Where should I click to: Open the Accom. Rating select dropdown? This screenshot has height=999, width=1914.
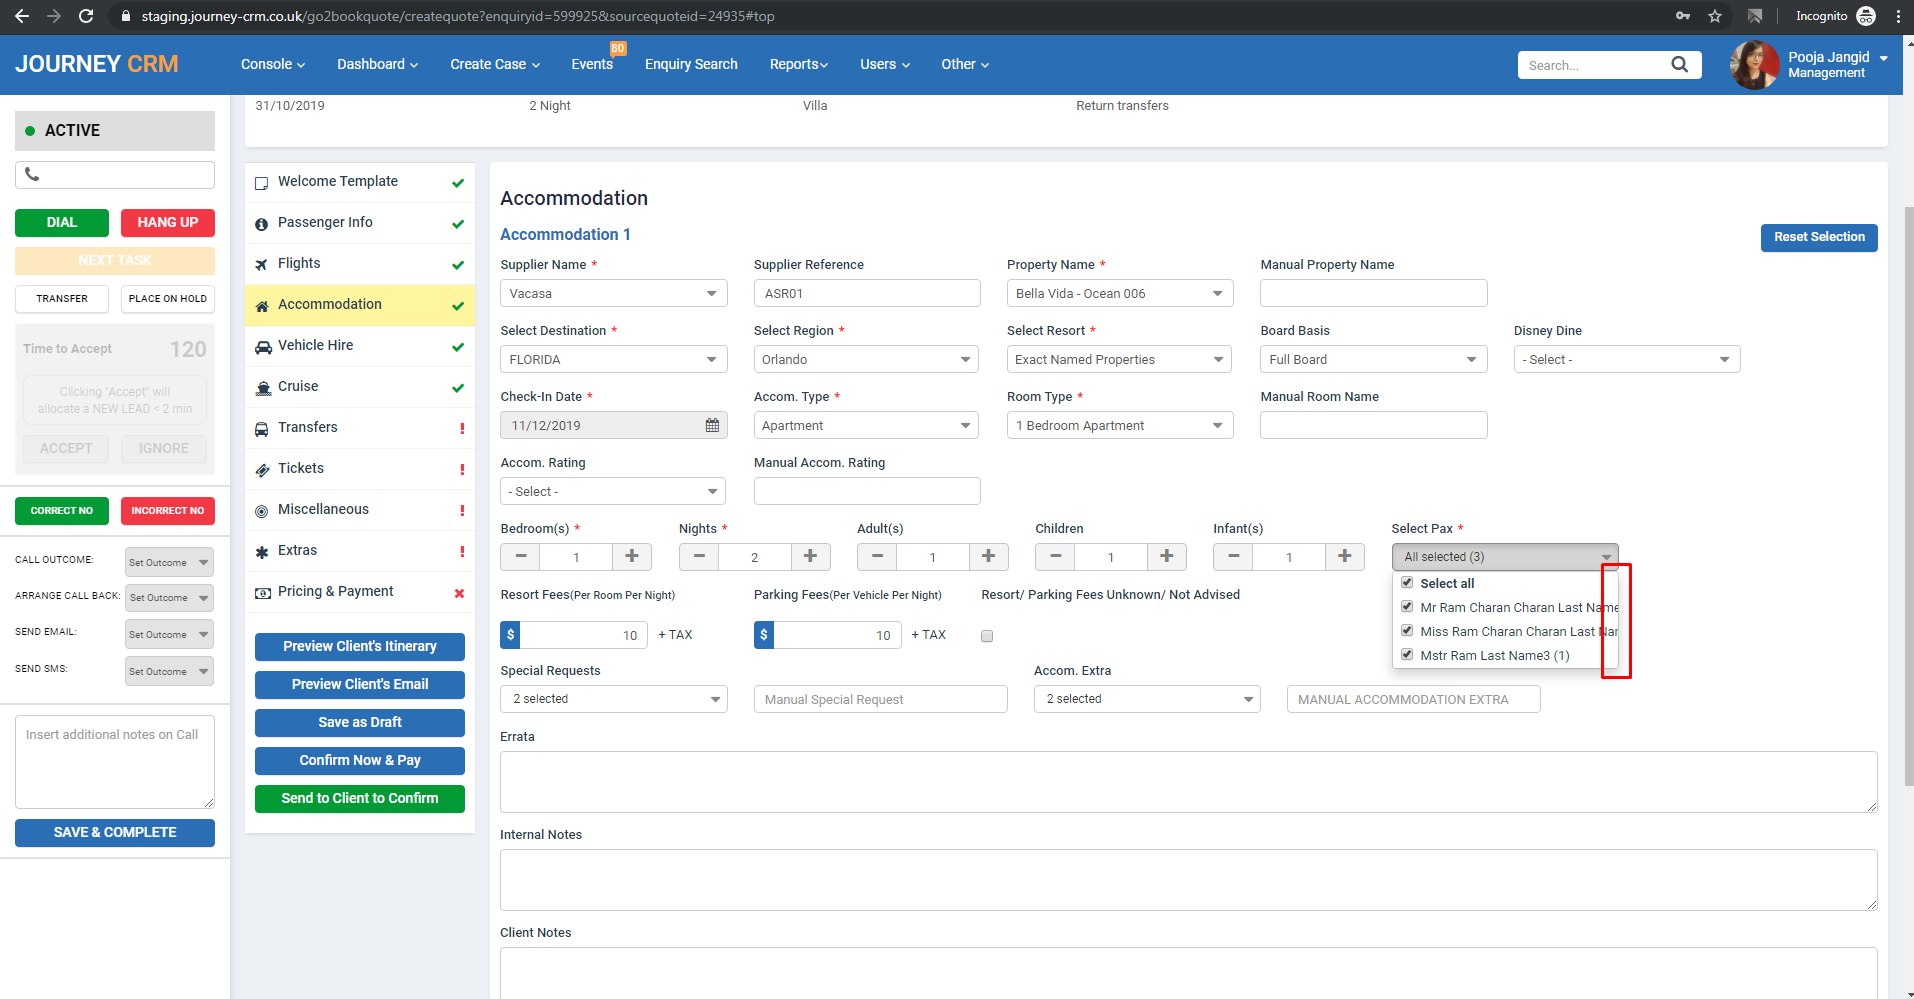[613, 491]
